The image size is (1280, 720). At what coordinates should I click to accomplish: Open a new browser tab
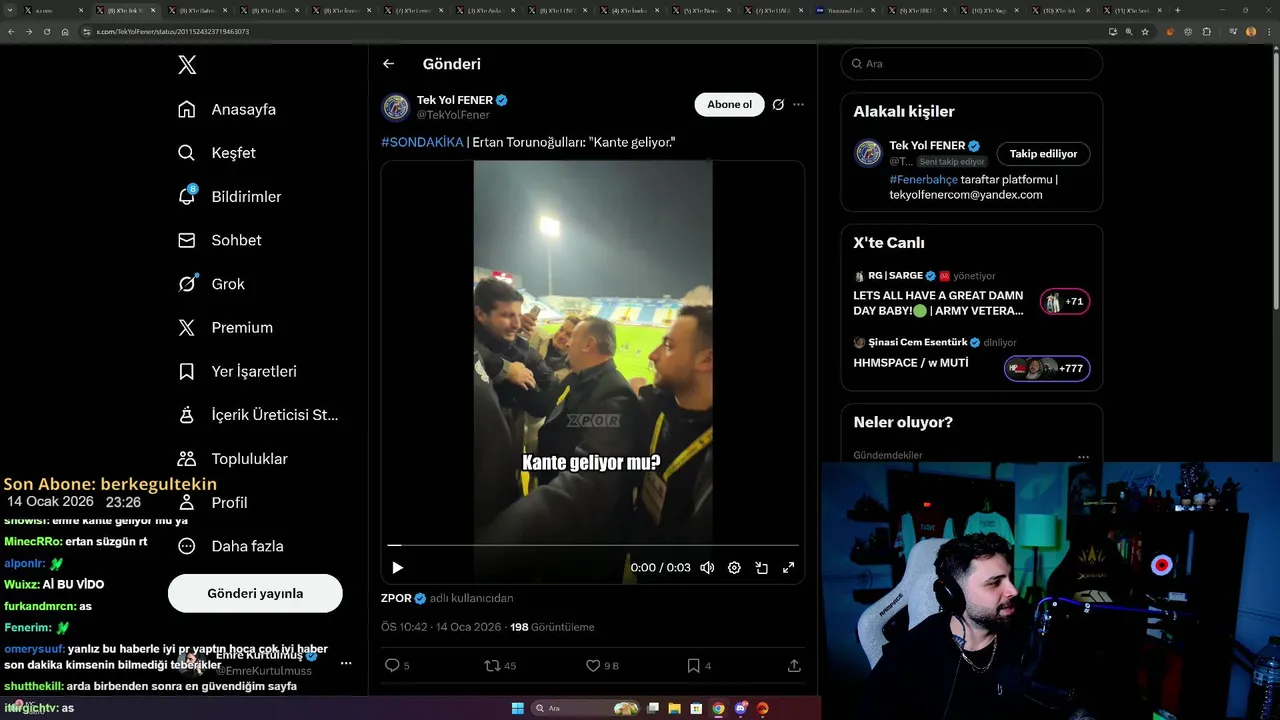pos(1178,10)
